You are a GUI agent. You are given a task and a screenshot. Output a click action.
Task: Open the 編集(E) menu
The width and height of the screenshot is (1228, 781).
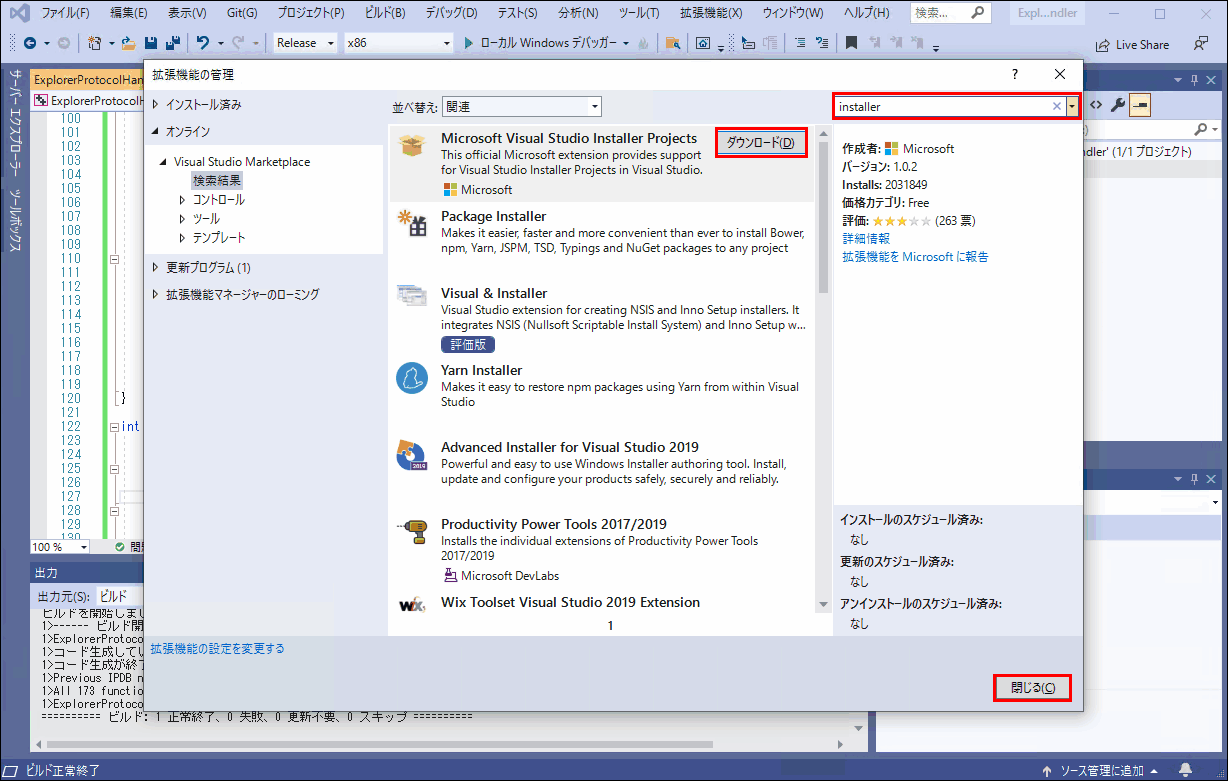tap(129, 14)
